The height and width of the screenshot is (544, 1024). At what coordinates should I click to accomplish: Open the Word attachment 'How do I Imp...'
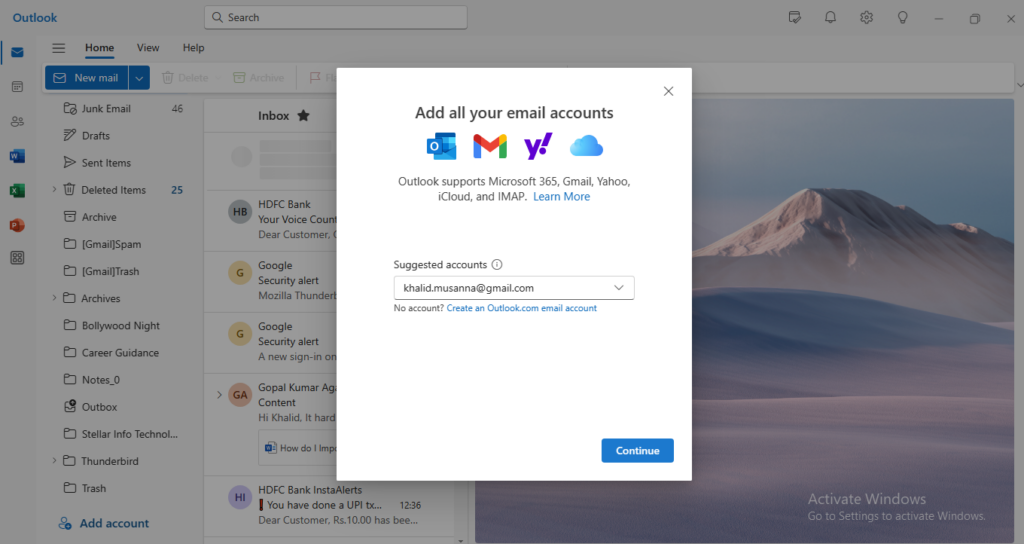300,448
